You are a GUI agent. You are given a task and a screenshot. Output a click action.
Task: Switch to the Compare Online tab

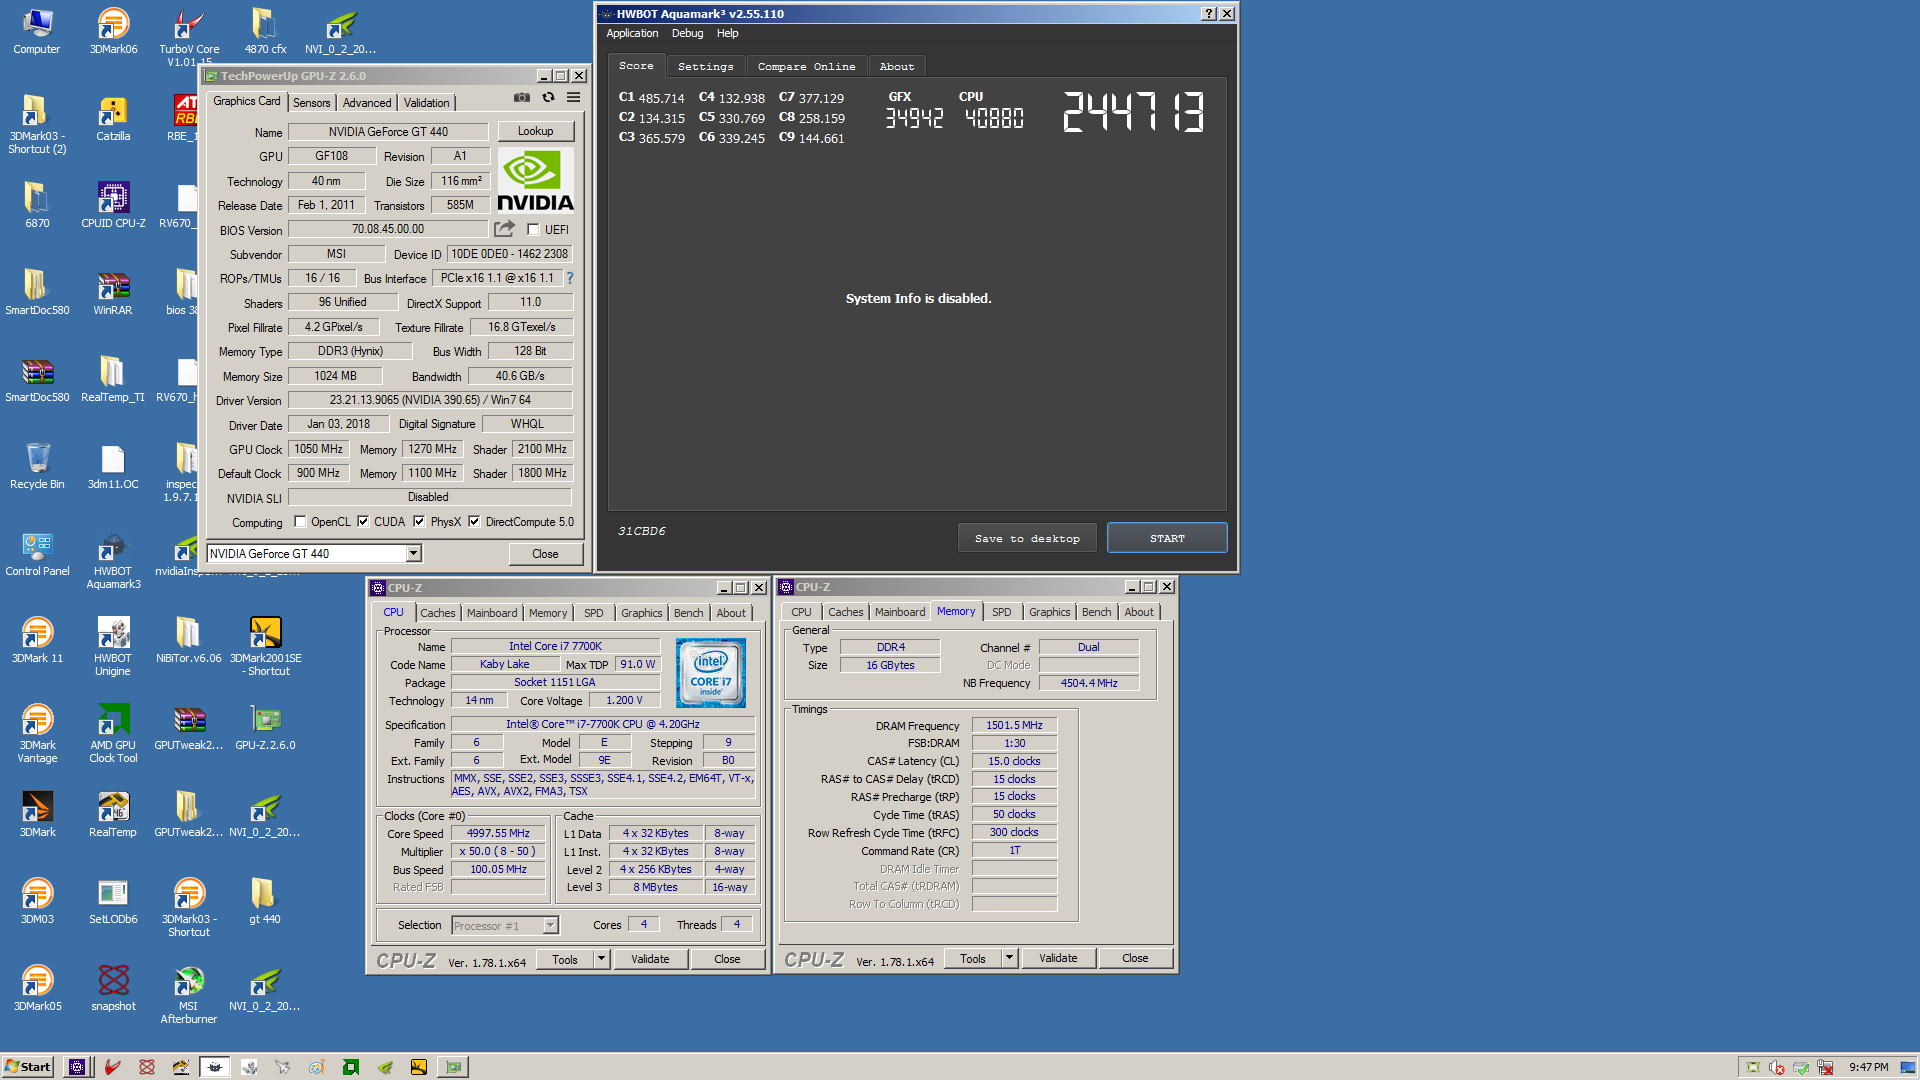pyautogui.click(x=806, y=66)
